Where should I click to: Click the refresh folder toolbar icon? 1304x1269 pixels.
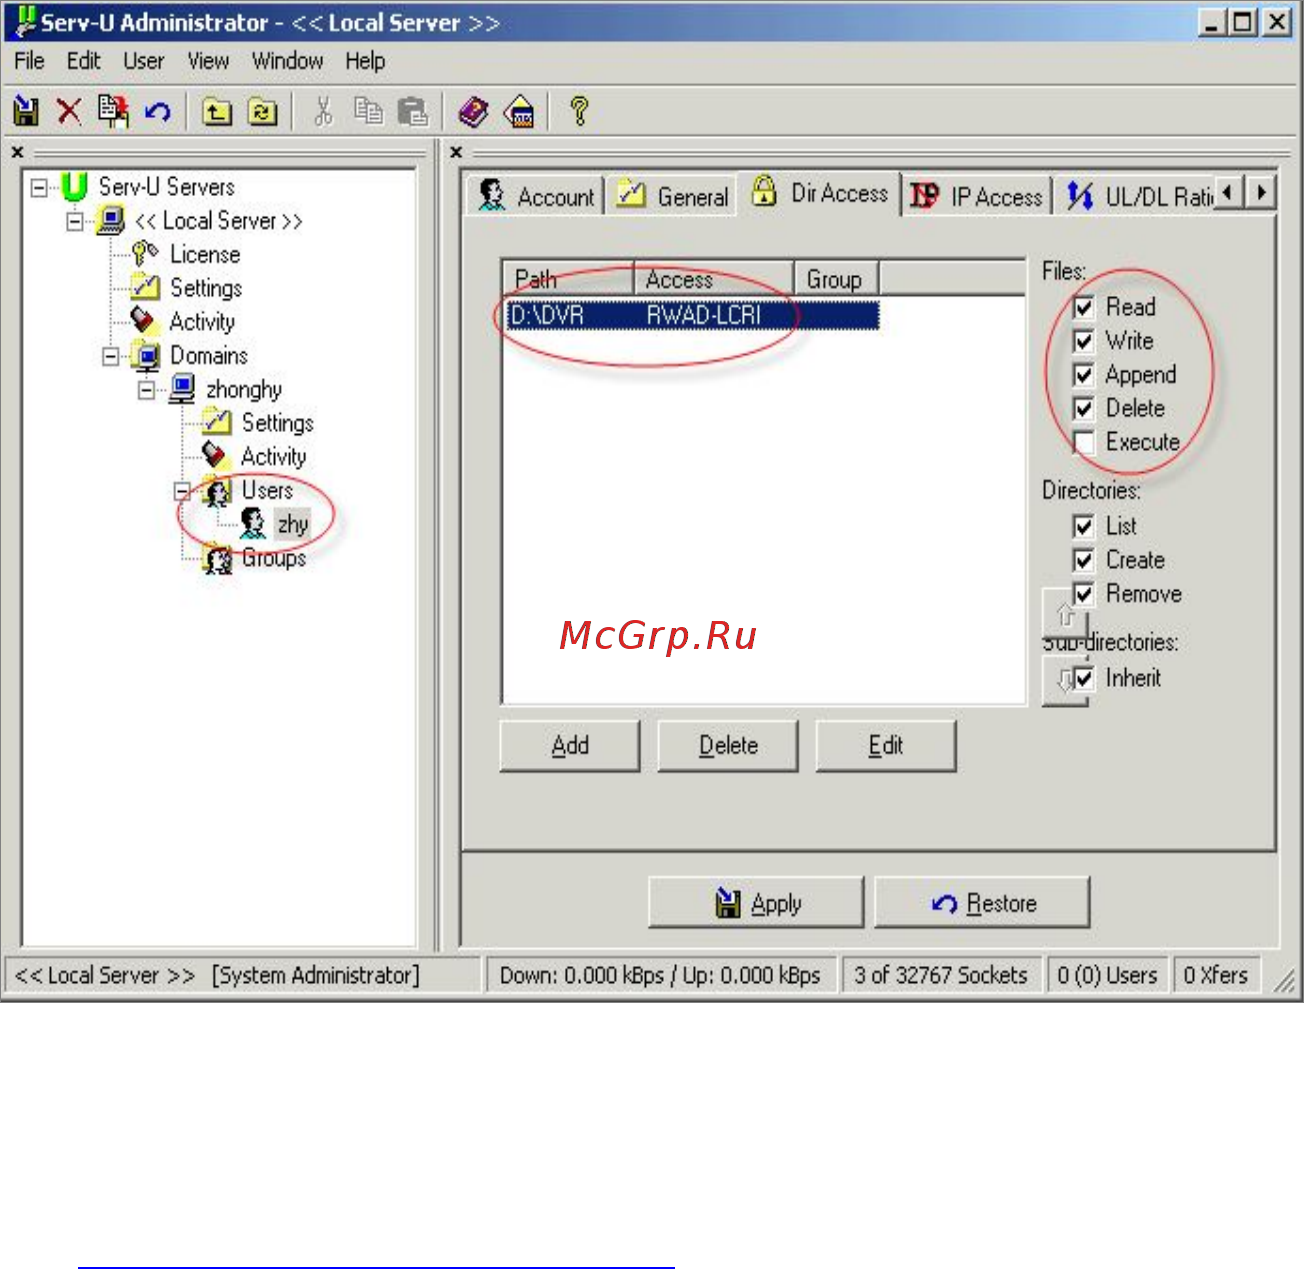(x=262, y=112)
